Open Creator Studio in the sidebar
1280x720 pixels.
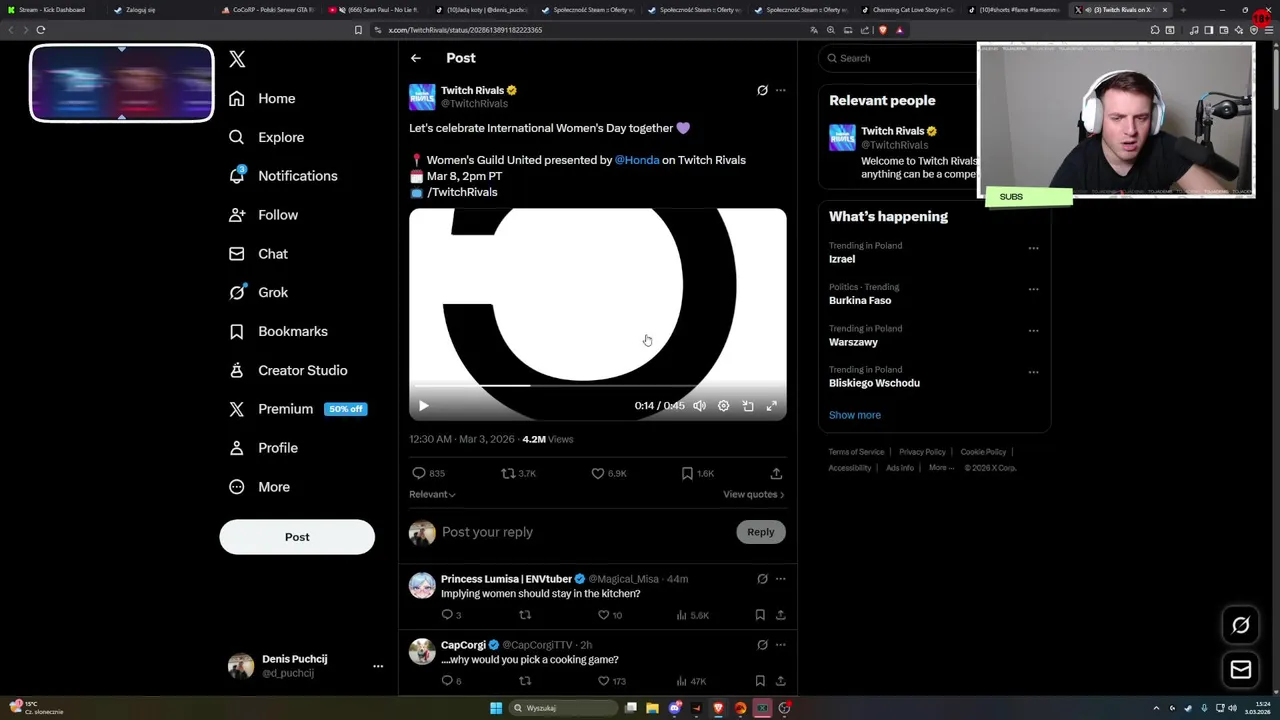click(288, 370)
